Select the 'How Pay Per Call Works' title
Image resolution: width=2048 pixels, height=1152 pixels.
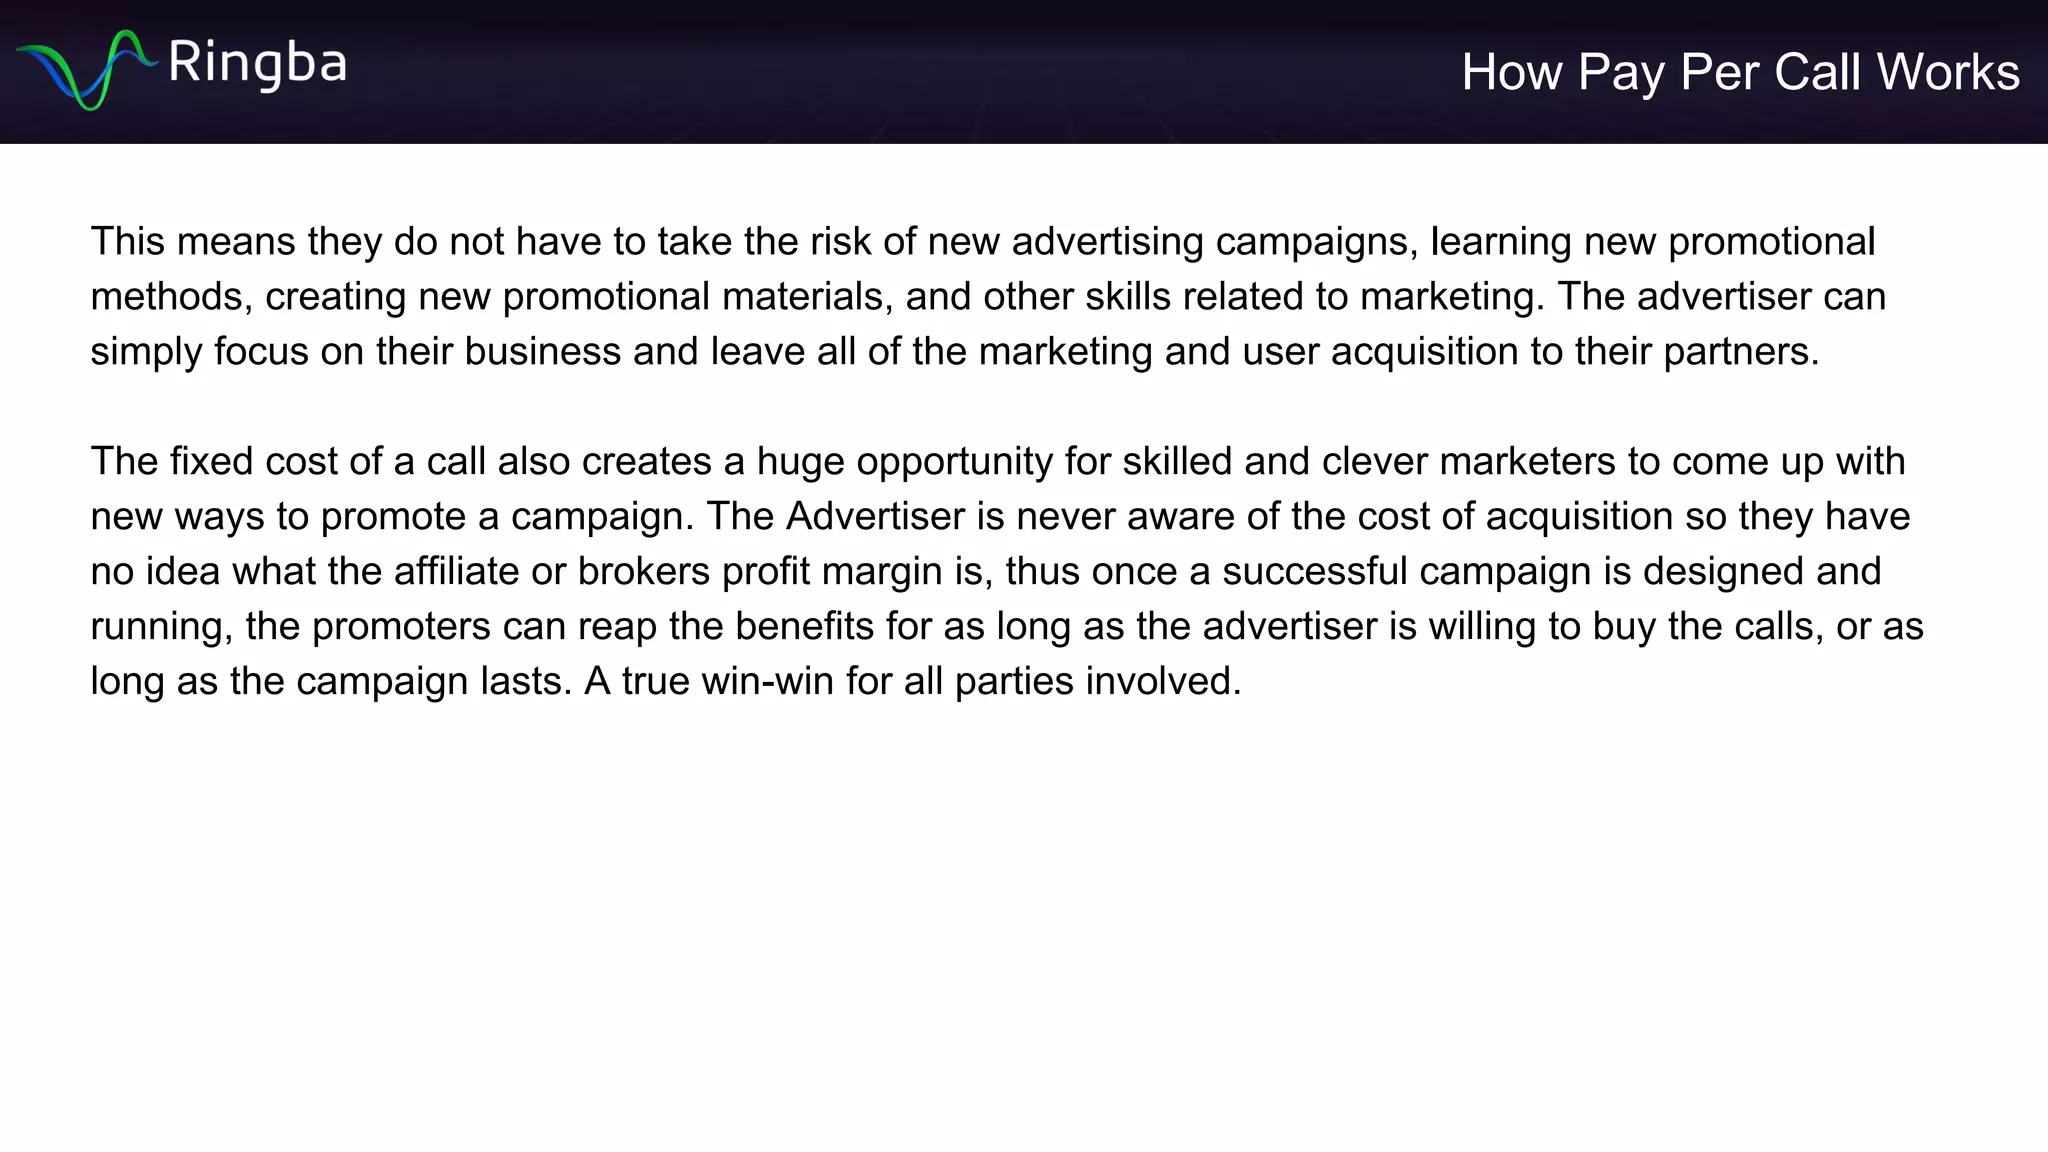(x=1740, y=72)
